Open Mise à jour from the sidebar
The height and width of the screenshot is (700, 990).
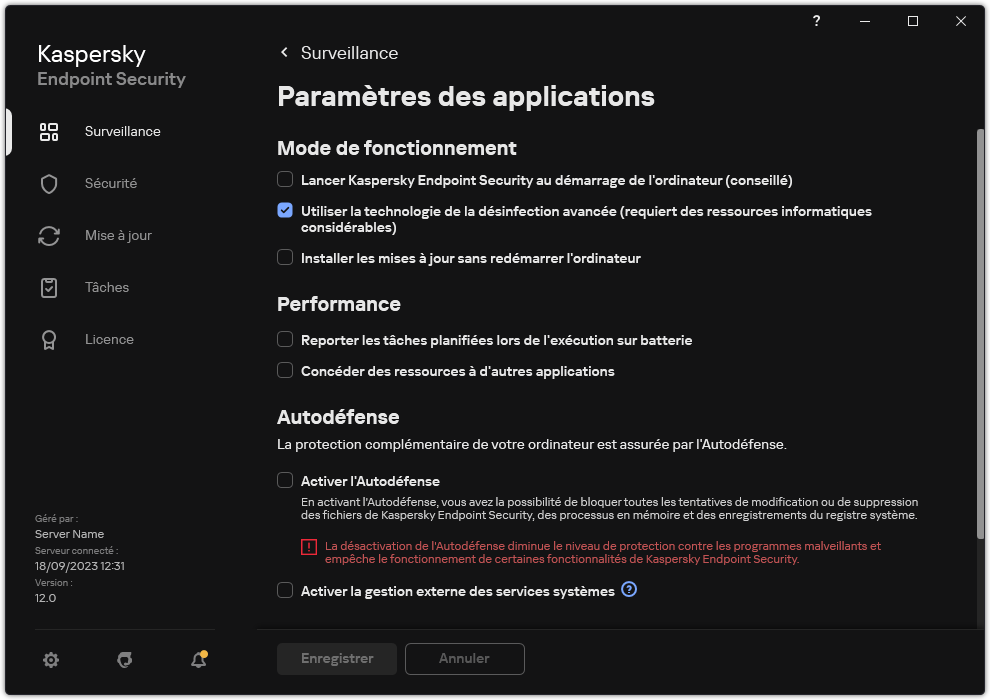[x=118, y=235]
